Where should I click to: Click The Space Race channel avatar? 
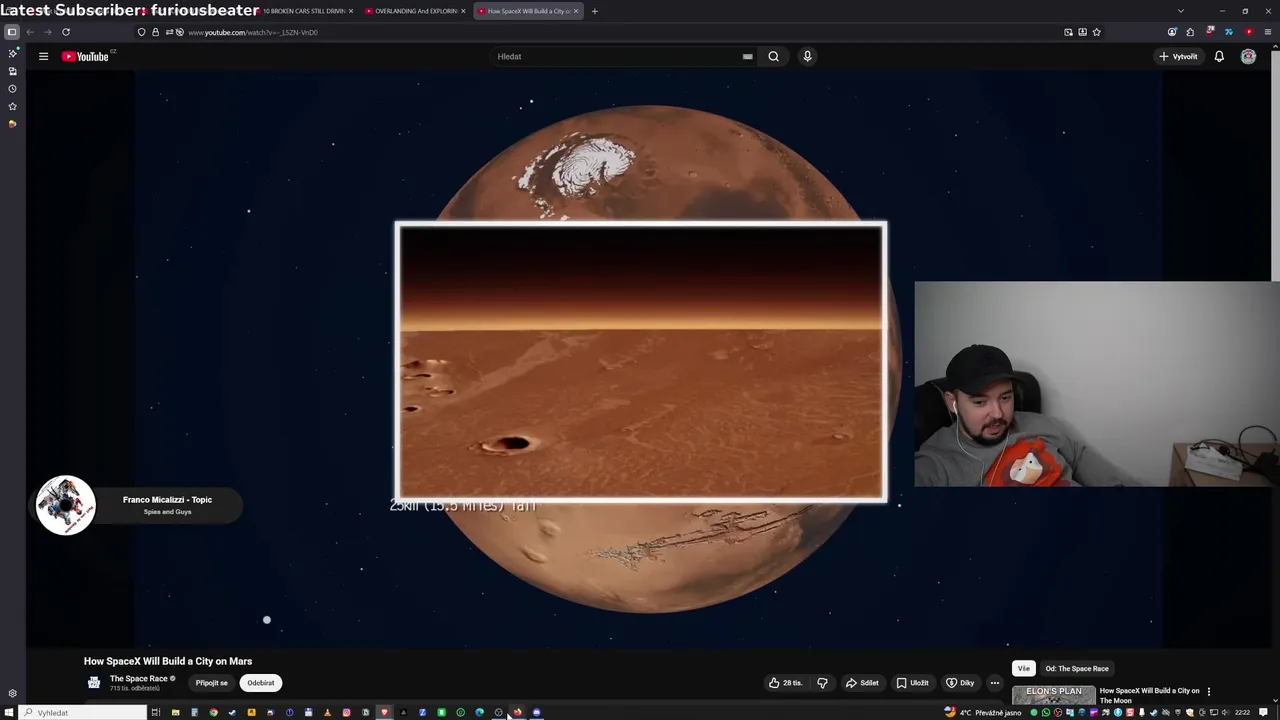click(x=94, y=683)
